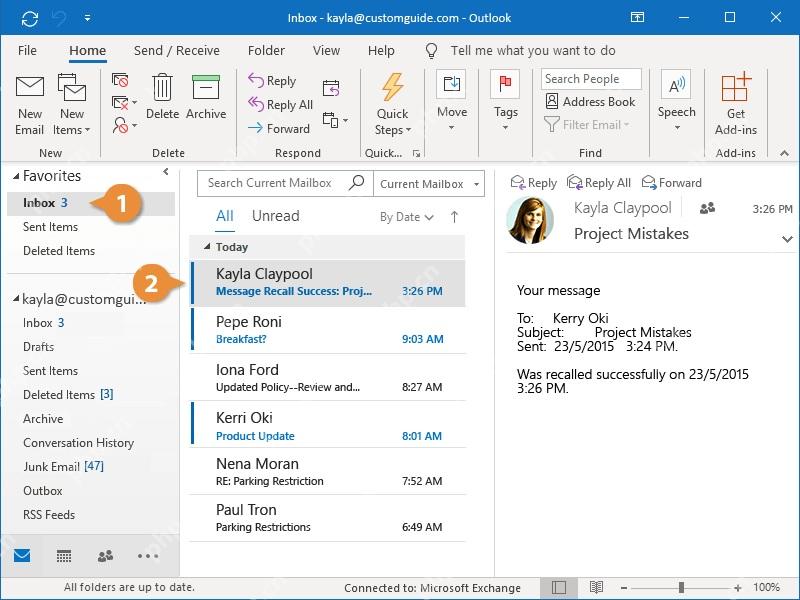
Task: Open the Pepe Roni Breakfast? email
Action: point(329,330)
